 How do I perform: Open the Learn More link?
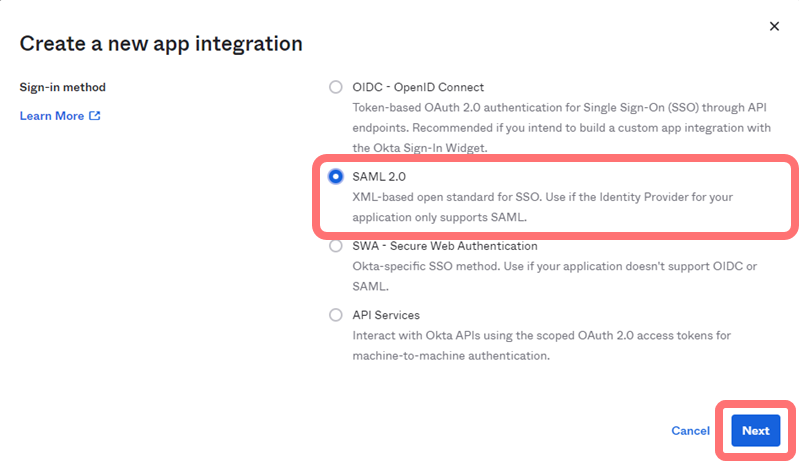click(x=52, y=116)
